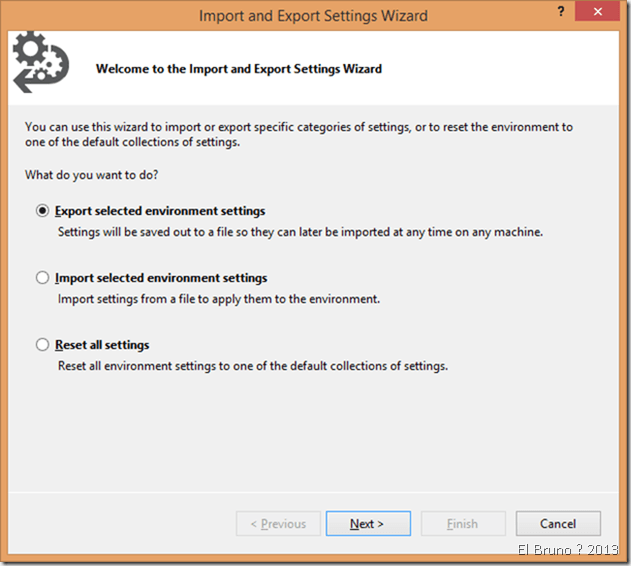Image resolution: width=631 pixels, height=566 pixels.
Task: Click the window title bar text
Action: click(x=313, y=16)
